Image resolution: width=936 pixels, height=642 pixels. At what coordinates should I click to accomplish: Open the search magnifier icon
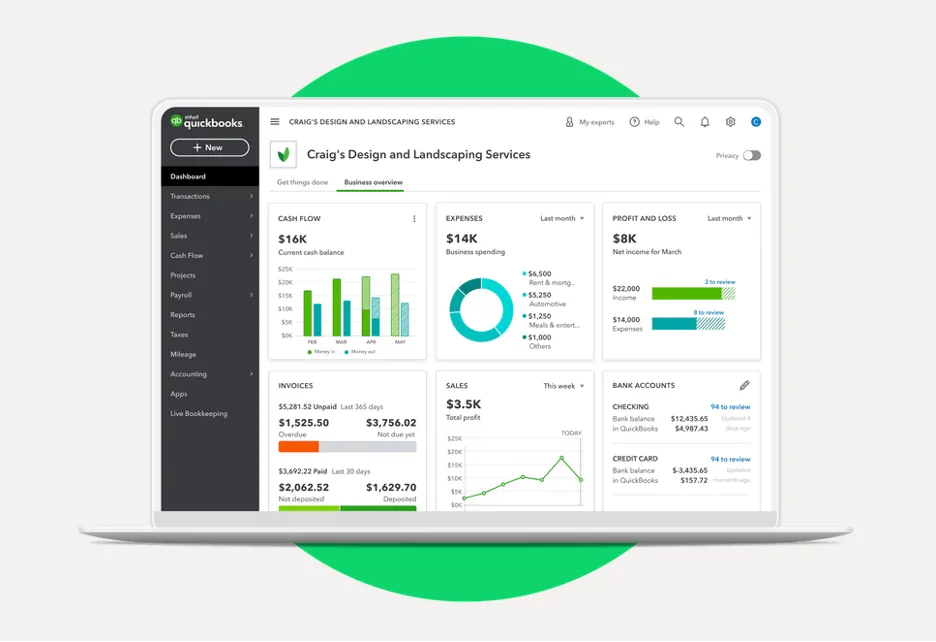point(679,122)
